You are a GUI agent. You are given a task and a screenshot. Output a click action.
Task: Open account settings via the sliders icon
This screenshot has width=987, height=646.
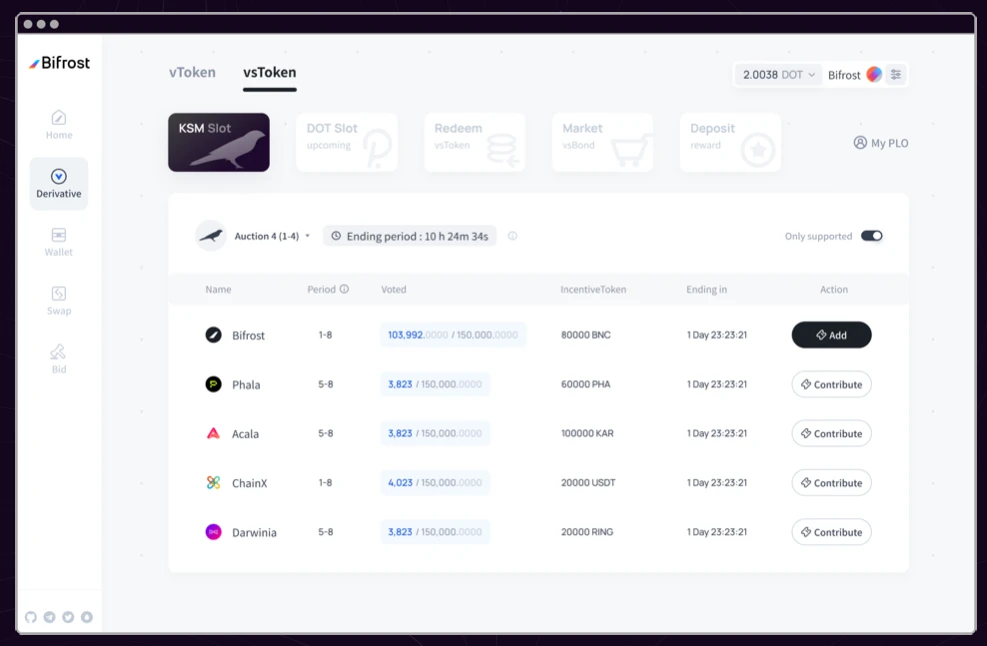pyautogui.click(x=896, y=75)
